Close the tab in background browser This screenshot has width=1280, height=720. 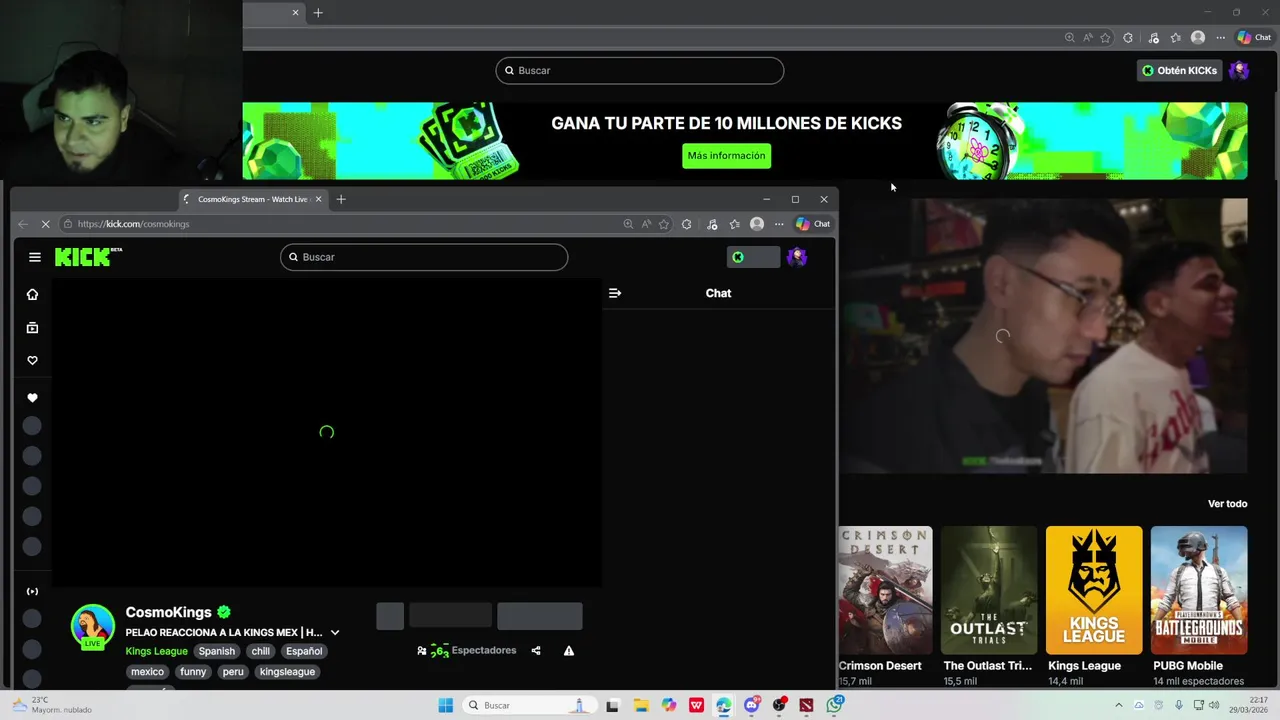click(x=295, y=13)
